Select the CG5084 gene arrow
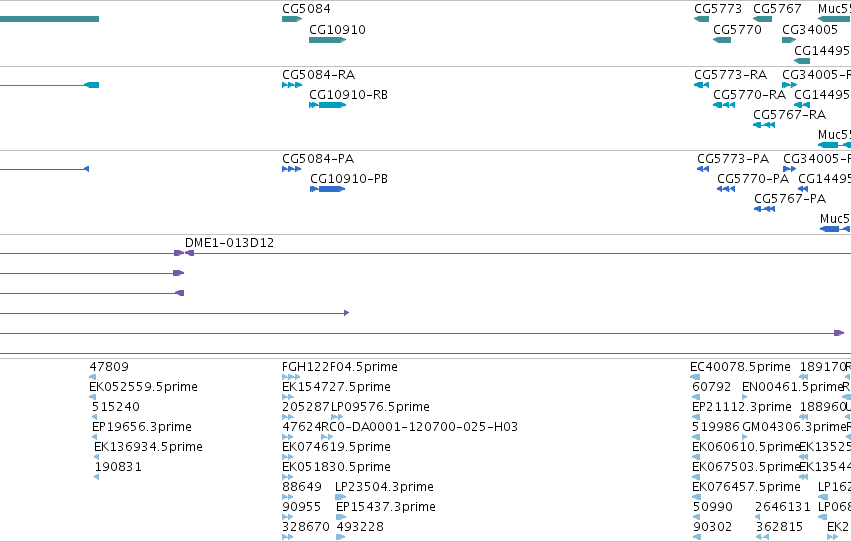The width and height of the screenshot is (851, 542). tap(292, 19)
